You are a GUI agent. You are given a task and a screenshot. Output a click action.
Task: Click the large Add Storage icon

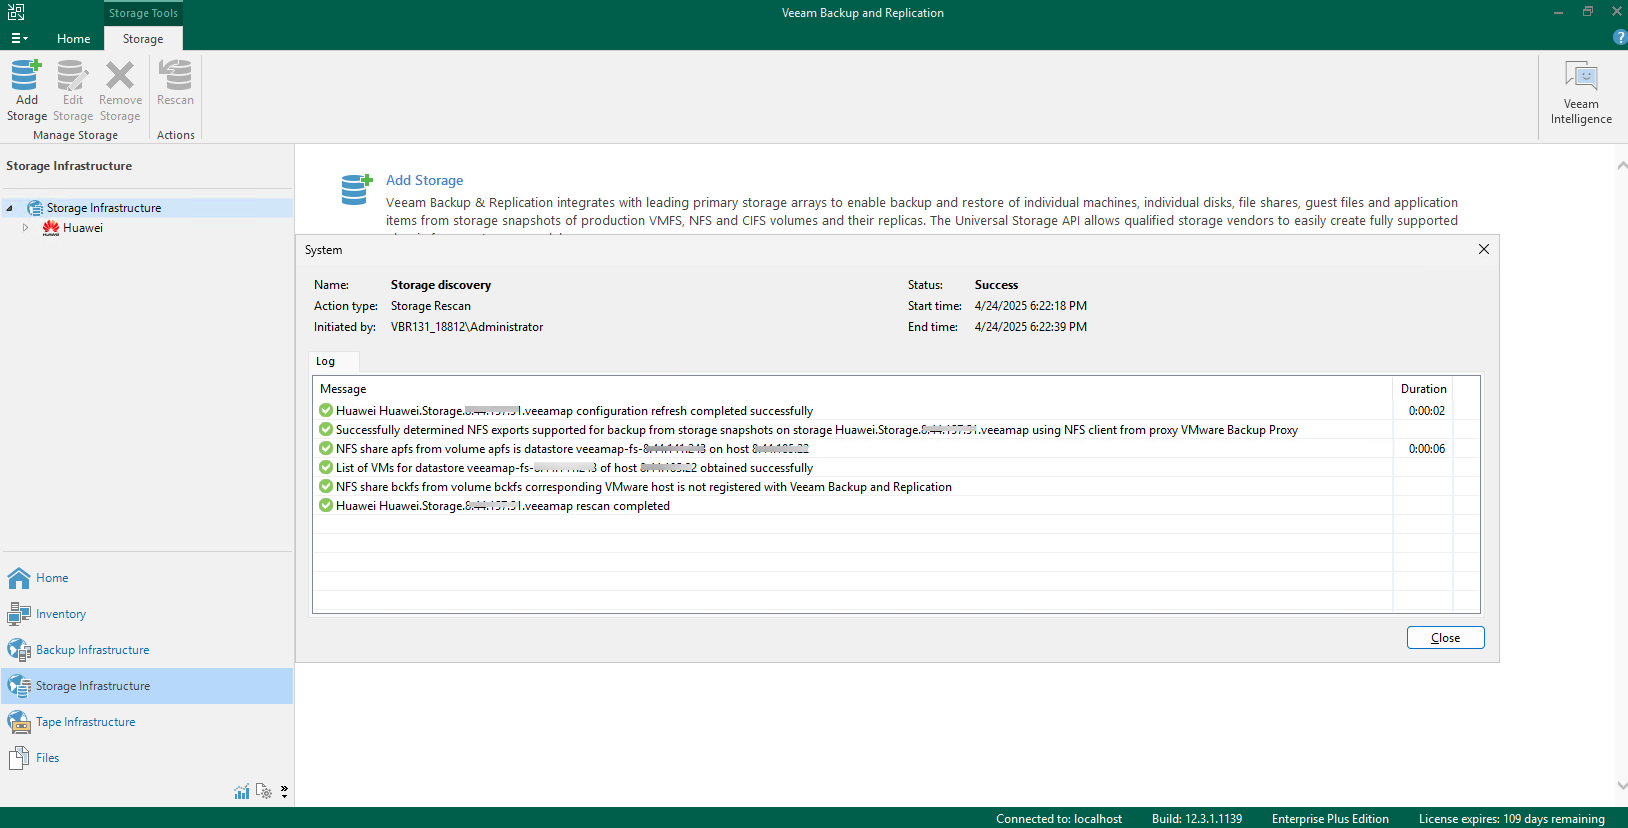point(356,189)
